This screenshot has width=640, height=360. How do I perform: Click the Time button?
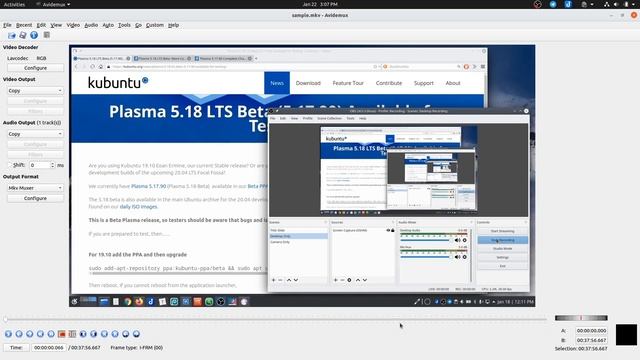click(16, 348)
